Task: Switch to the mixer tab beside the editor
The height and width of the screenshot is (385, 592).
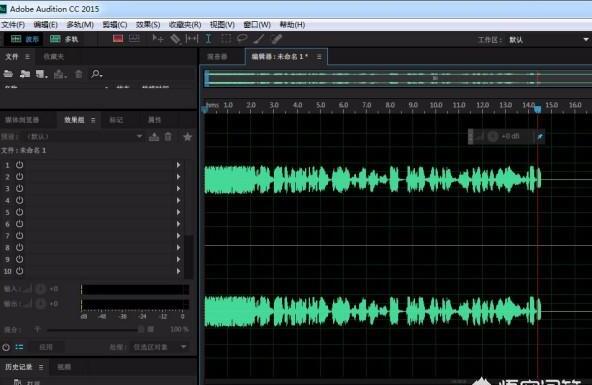Action: click(x=217, y=57)
